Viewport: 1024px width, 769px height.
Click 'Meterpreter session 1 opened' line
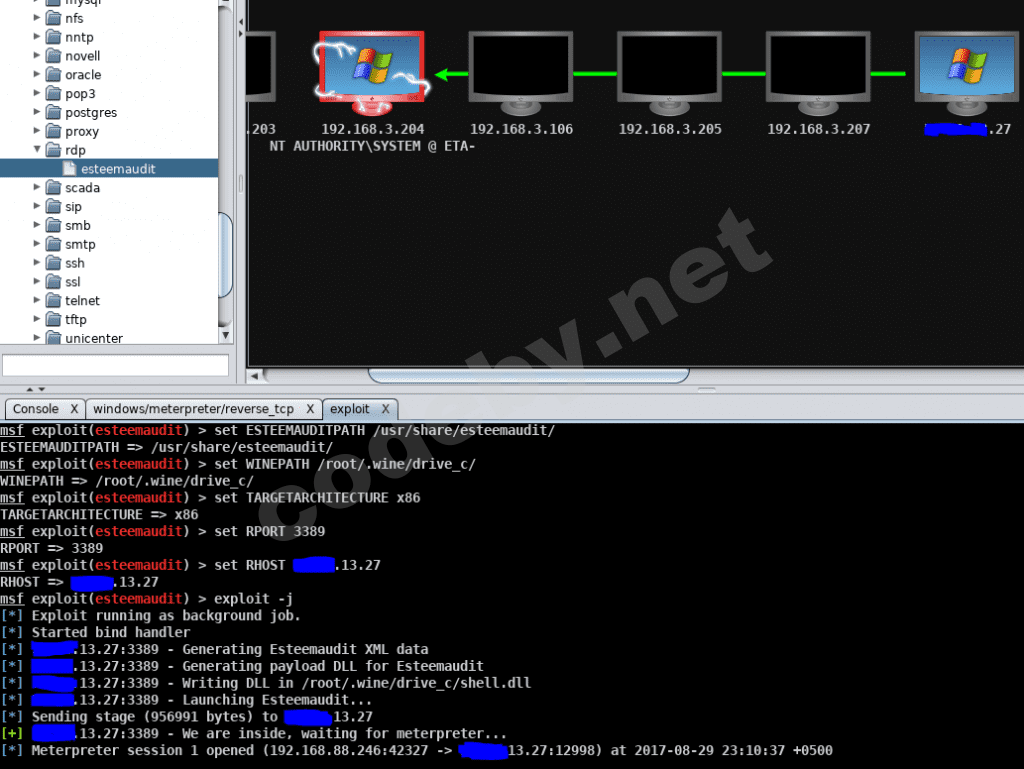(417, 750)
